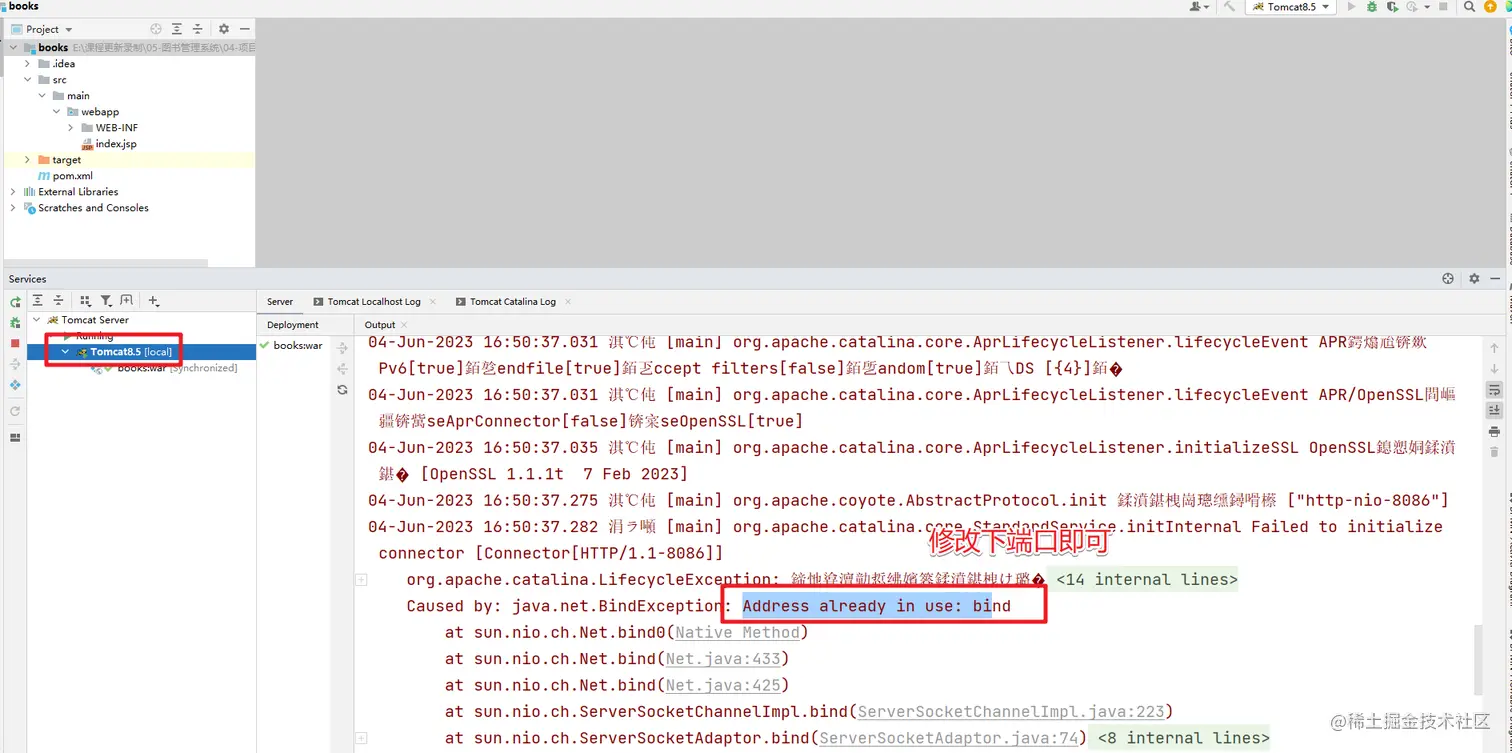Run with Coverage from top toolbar
Screen dimensions: 1512x753
pos(1392,7)
